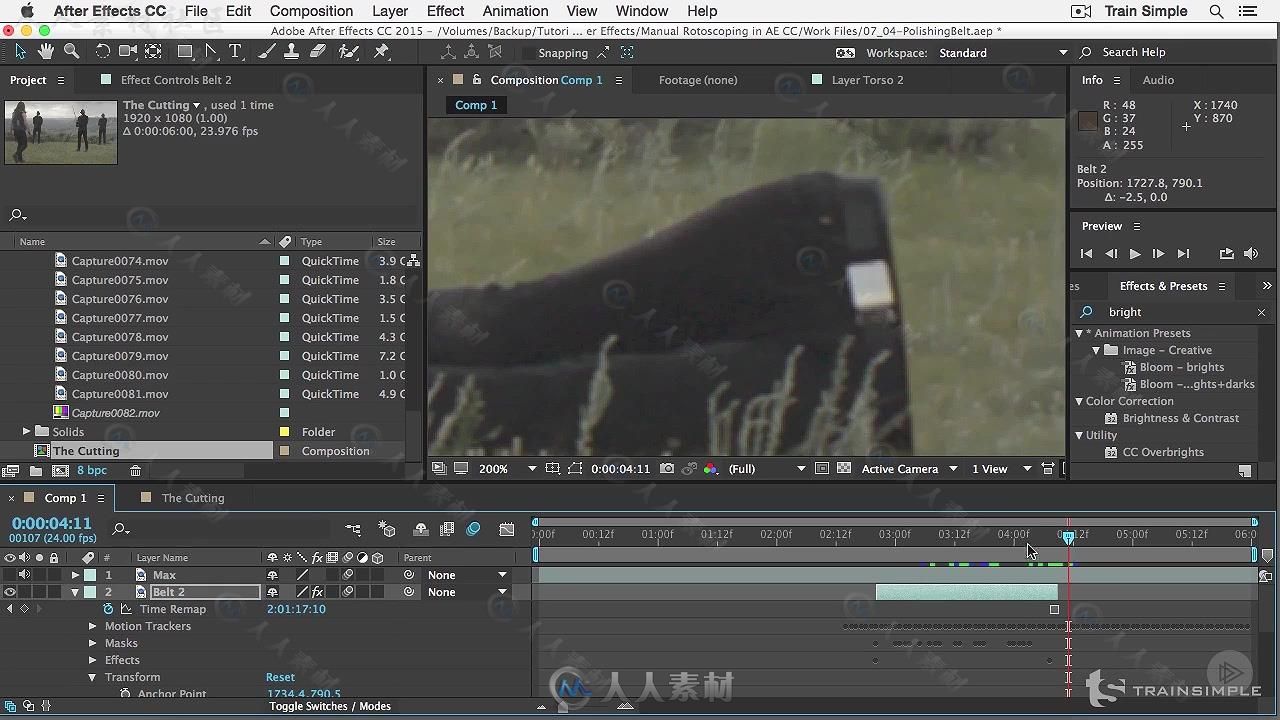Step to next frame in Preview panel
The image size is (1280, 720).
tap(1158, 254)
